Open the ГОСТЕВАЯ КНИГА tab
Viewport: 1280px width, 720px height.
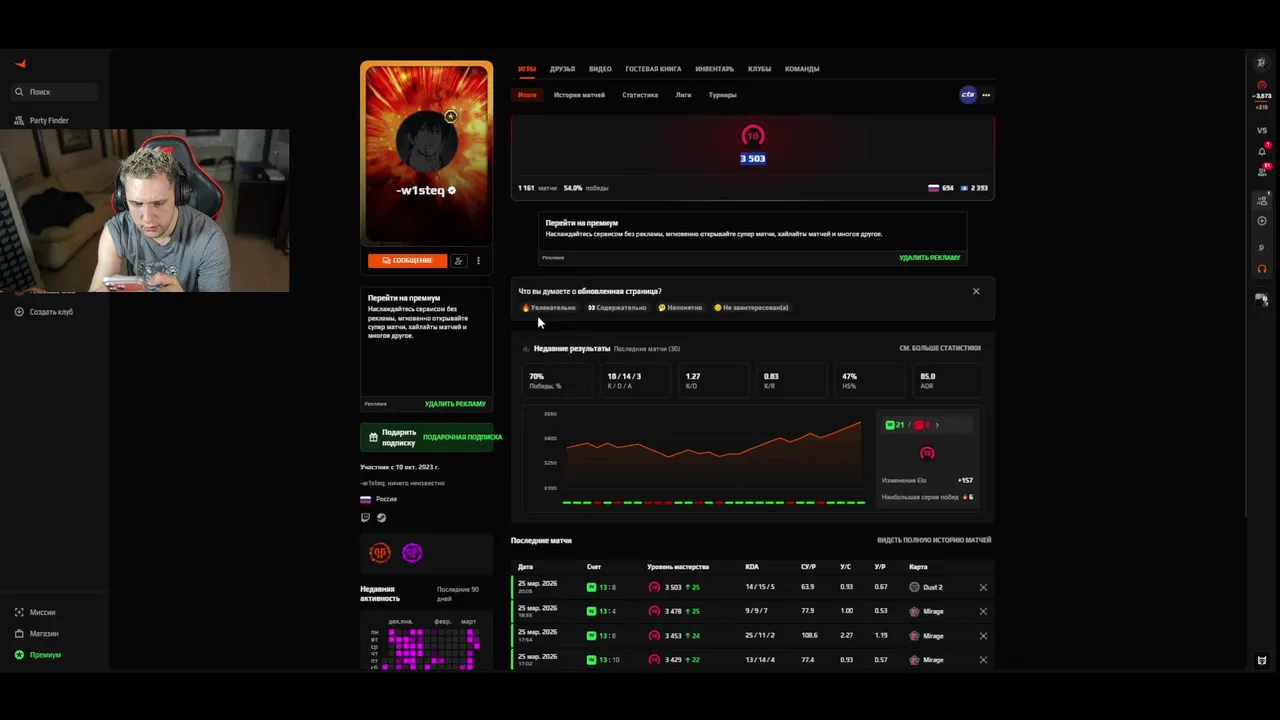653,69
